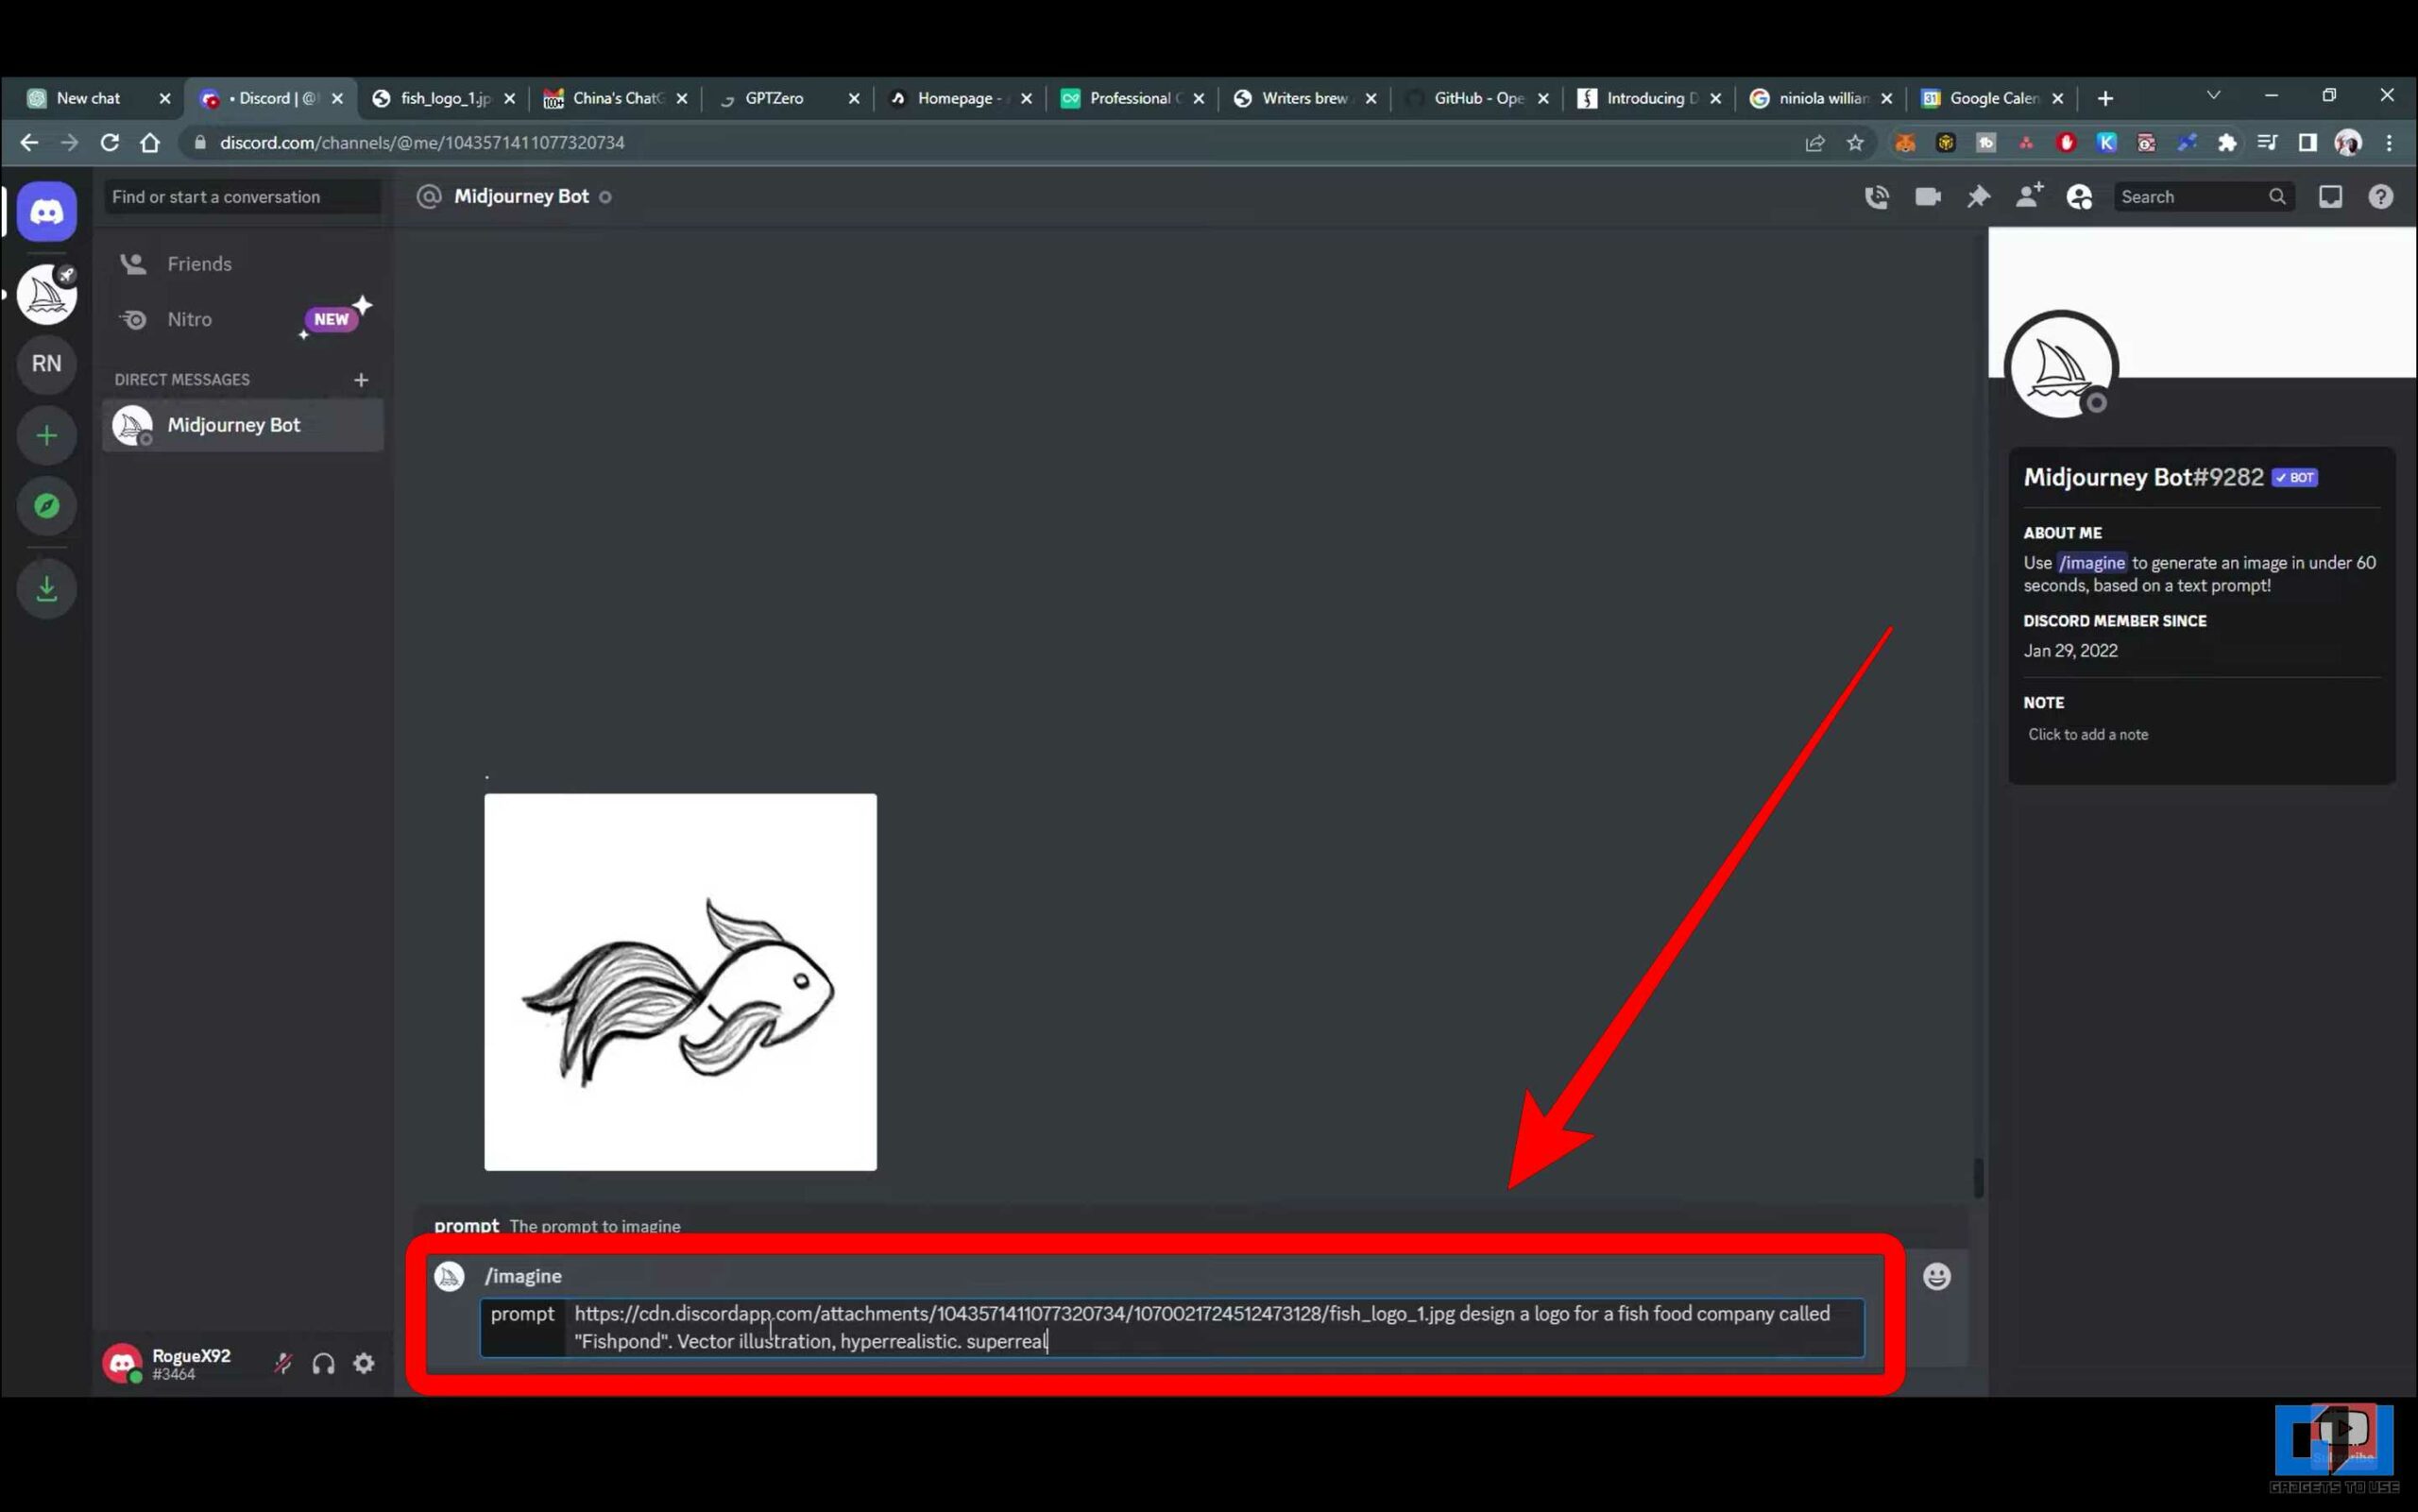The width and height of the screenshot is (2418, 1512).
Task: Start a voice call with Midjourney Bot
Action: coord(1876,197)
